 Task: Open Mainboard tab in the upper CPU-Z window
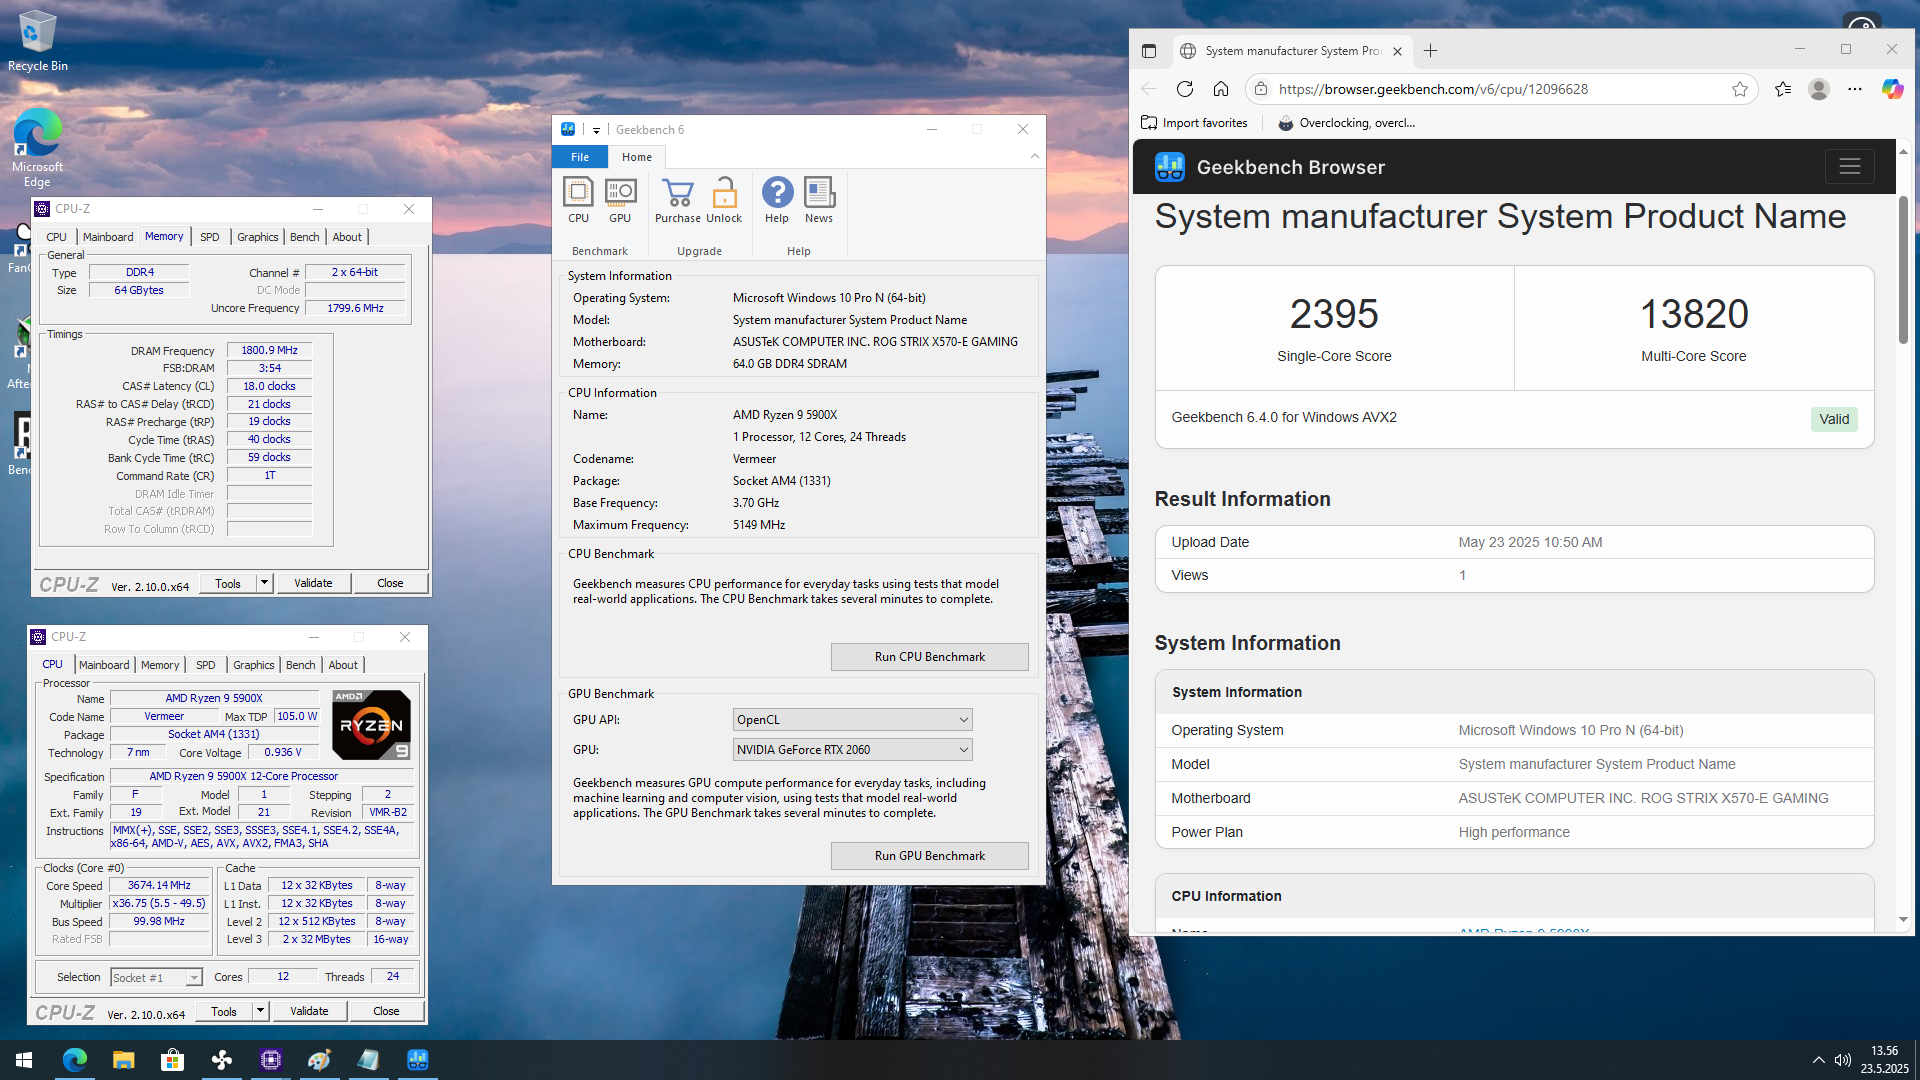coord(108,237)
